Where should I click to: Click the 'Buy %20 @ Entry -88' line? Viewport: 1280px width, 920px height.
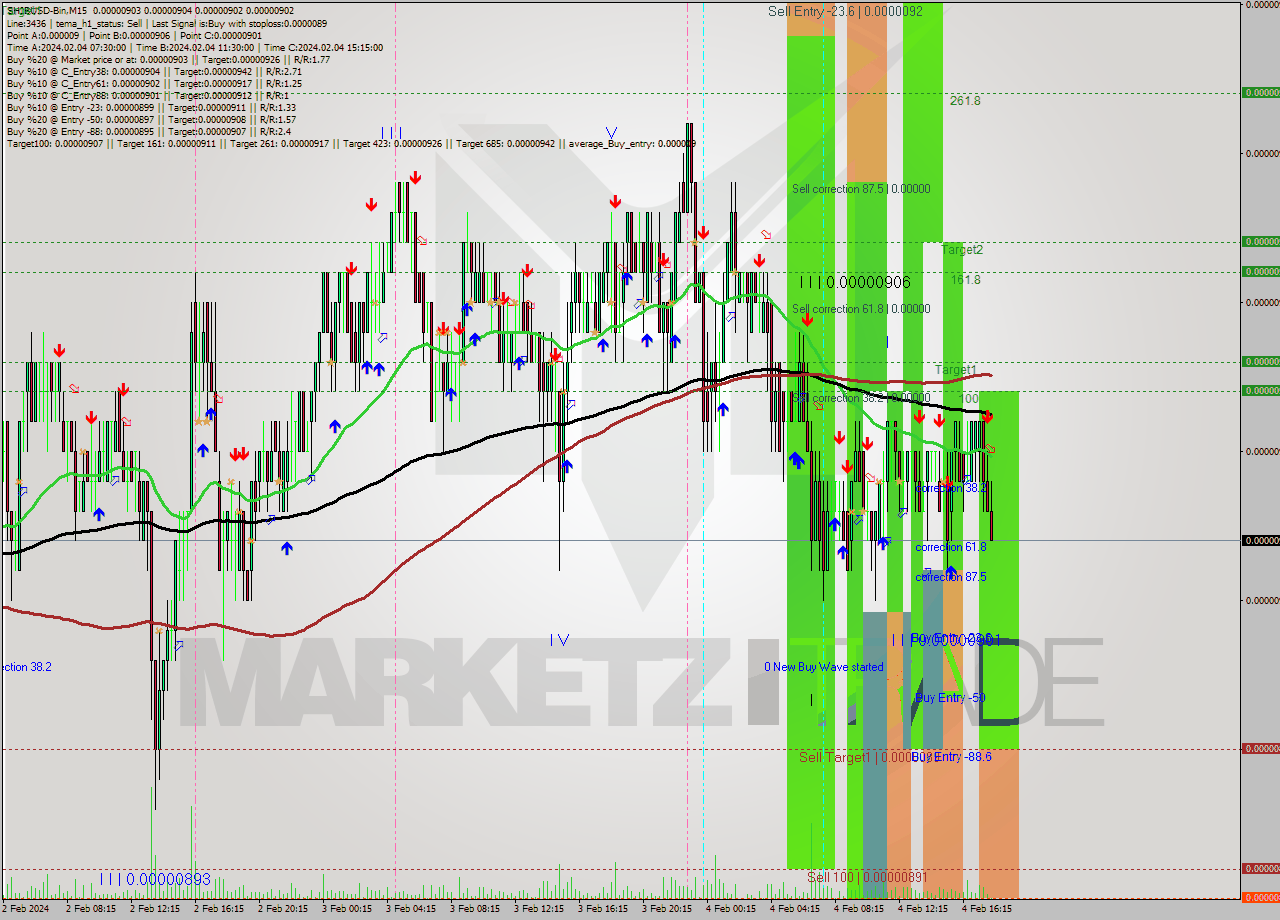149,131
